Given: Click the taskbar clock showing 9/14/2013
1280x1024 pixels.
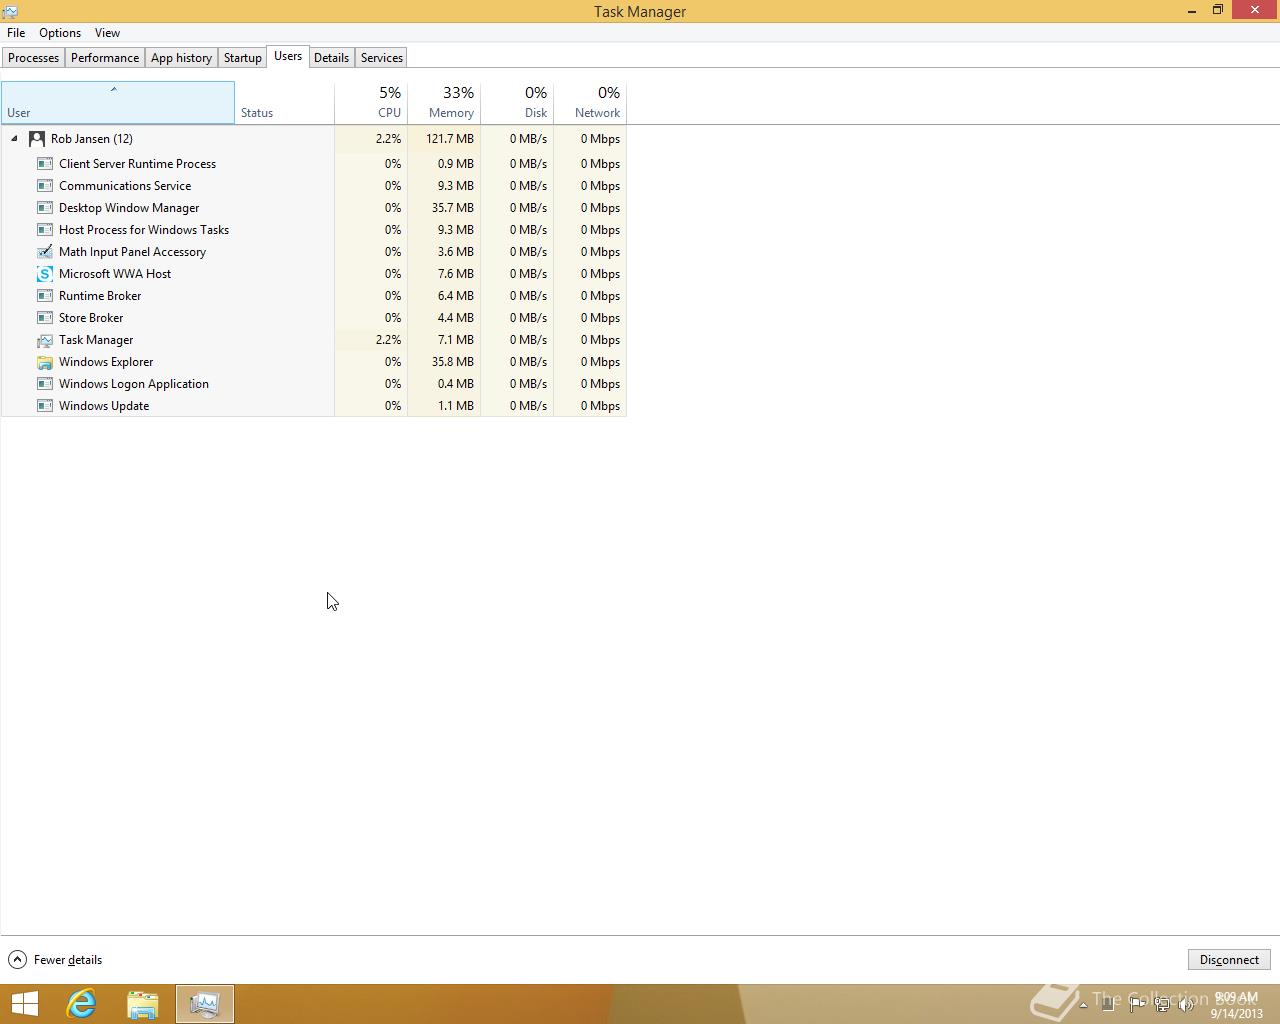Looking at the screenshot, I should [1236, 1005].
